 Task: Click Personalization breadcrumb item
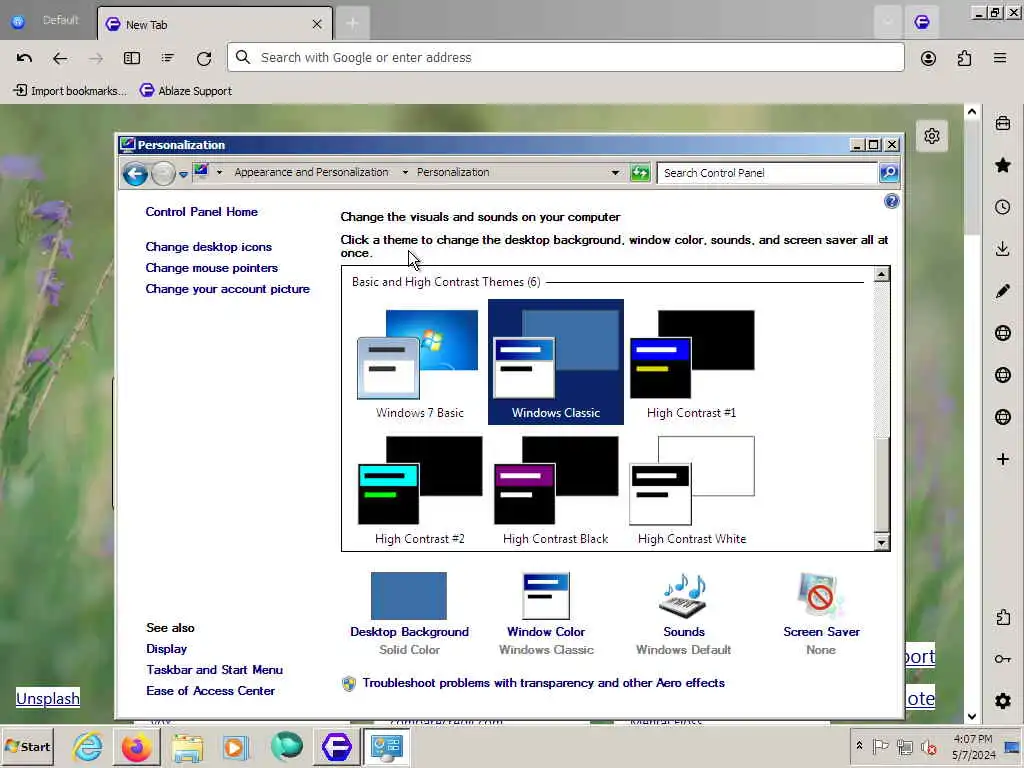coord(453,172)
